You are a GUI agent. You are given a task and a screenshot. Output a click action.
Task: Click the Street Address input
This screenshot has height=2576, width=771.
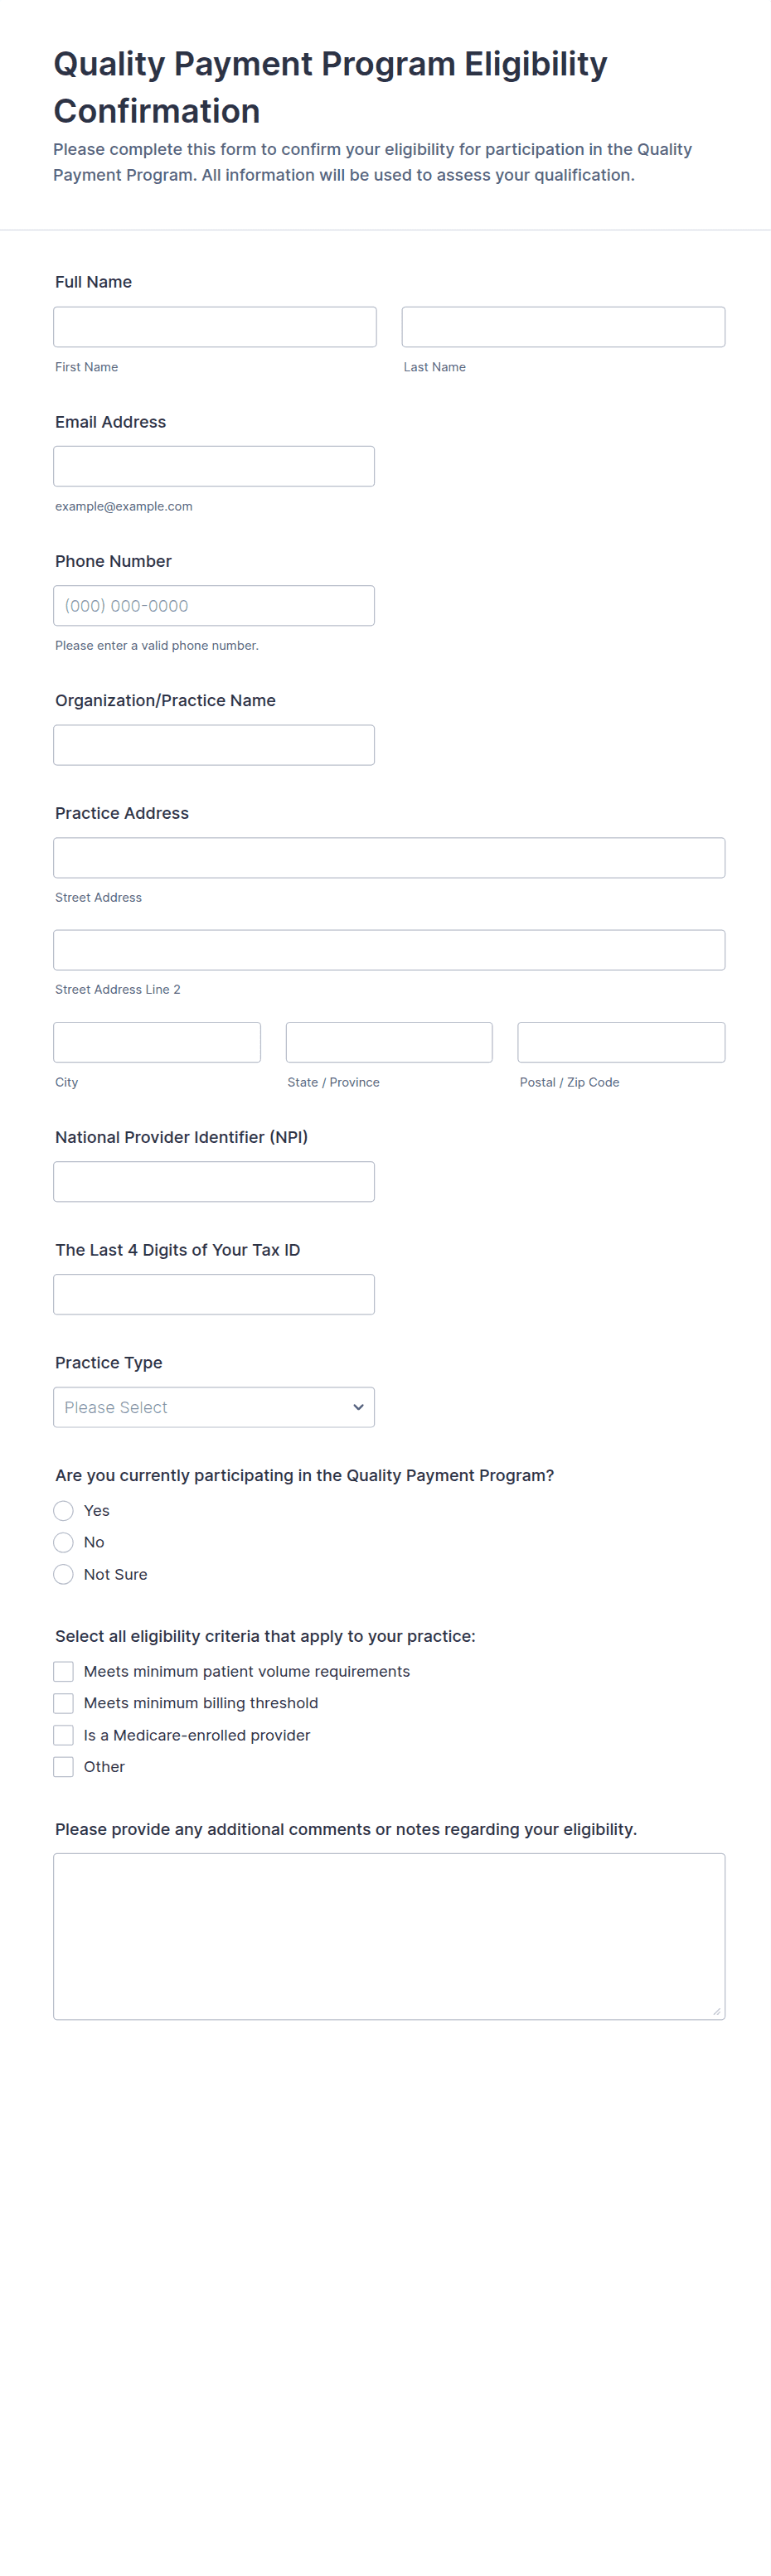point(389,858)
